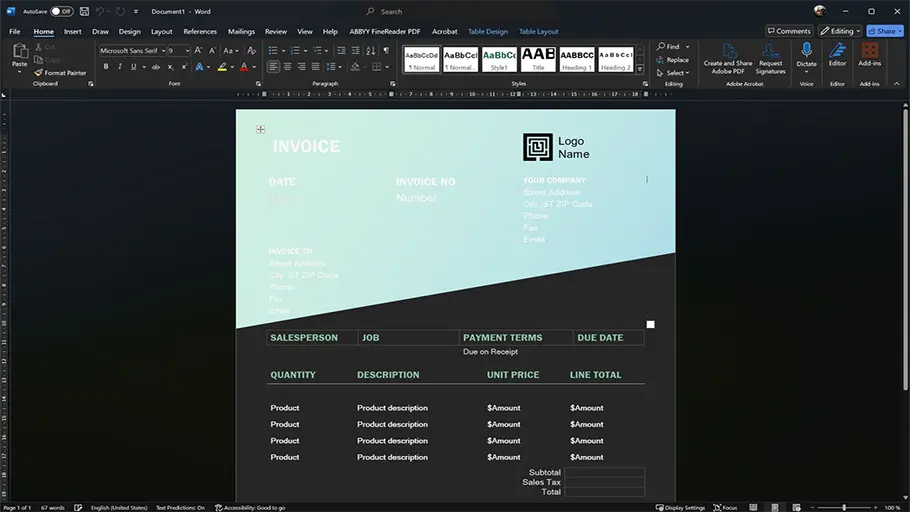Apply bold formatting
This screenshot has width=910, height=512.
point(105,67)
